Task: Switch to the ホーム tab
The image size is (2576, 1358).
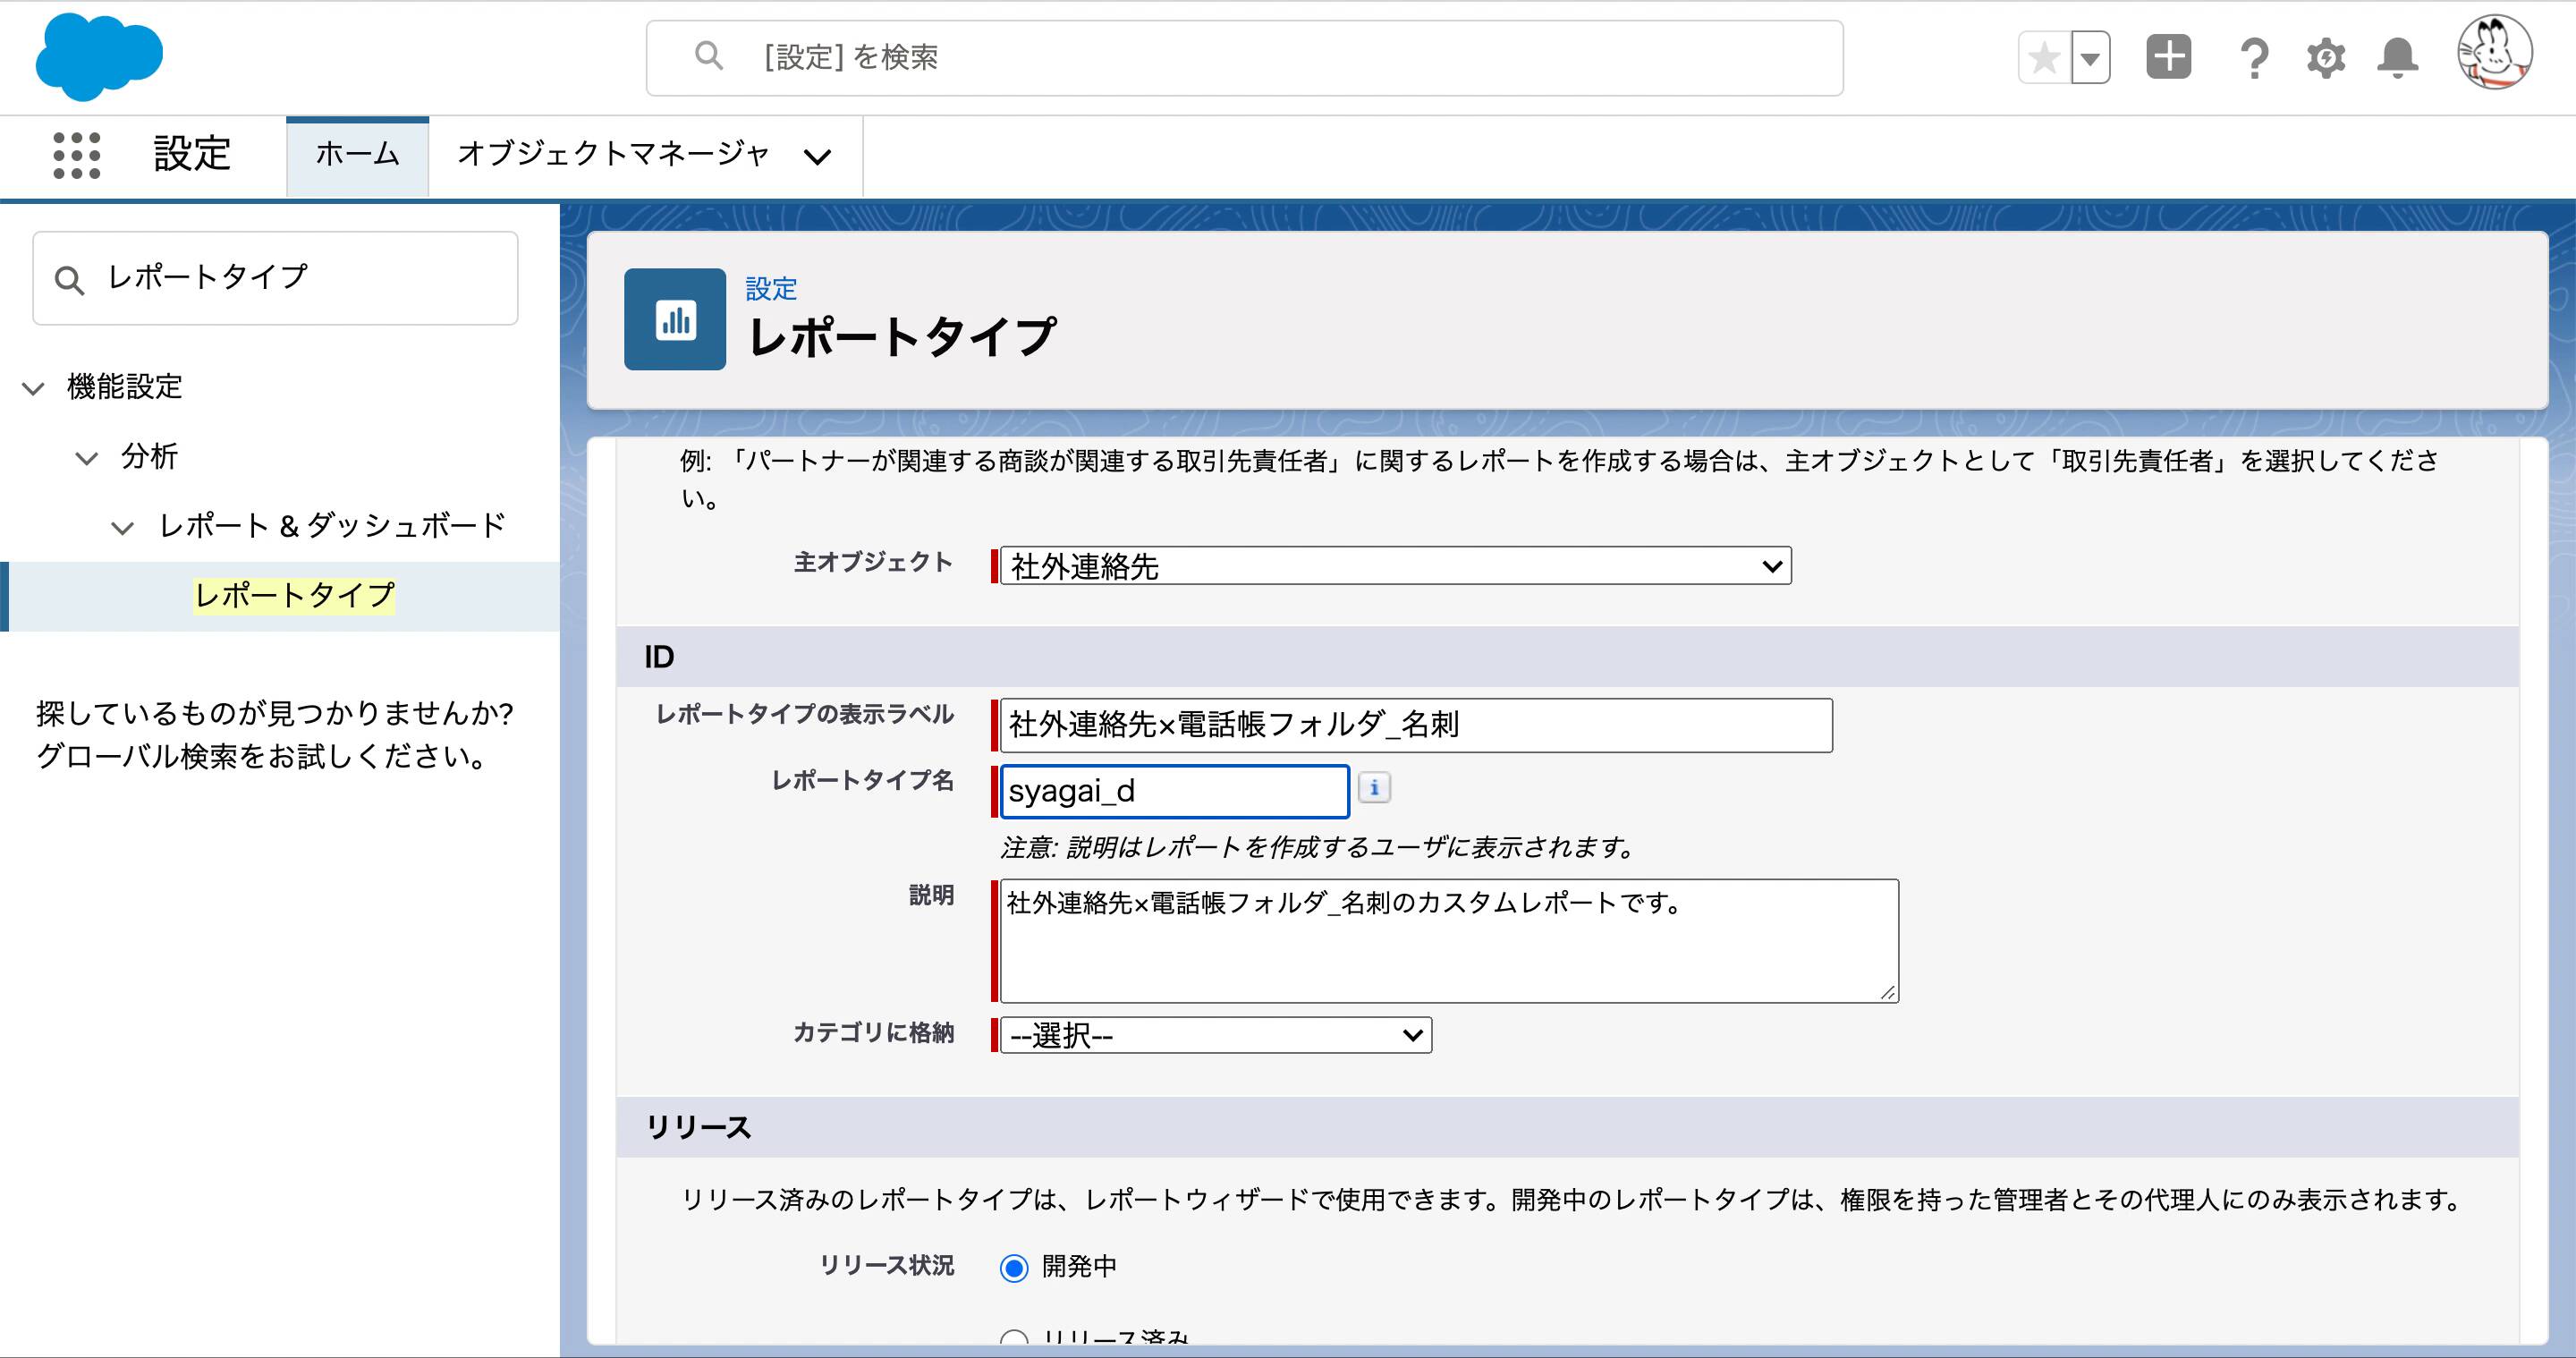Action: [x=356, y=155]
